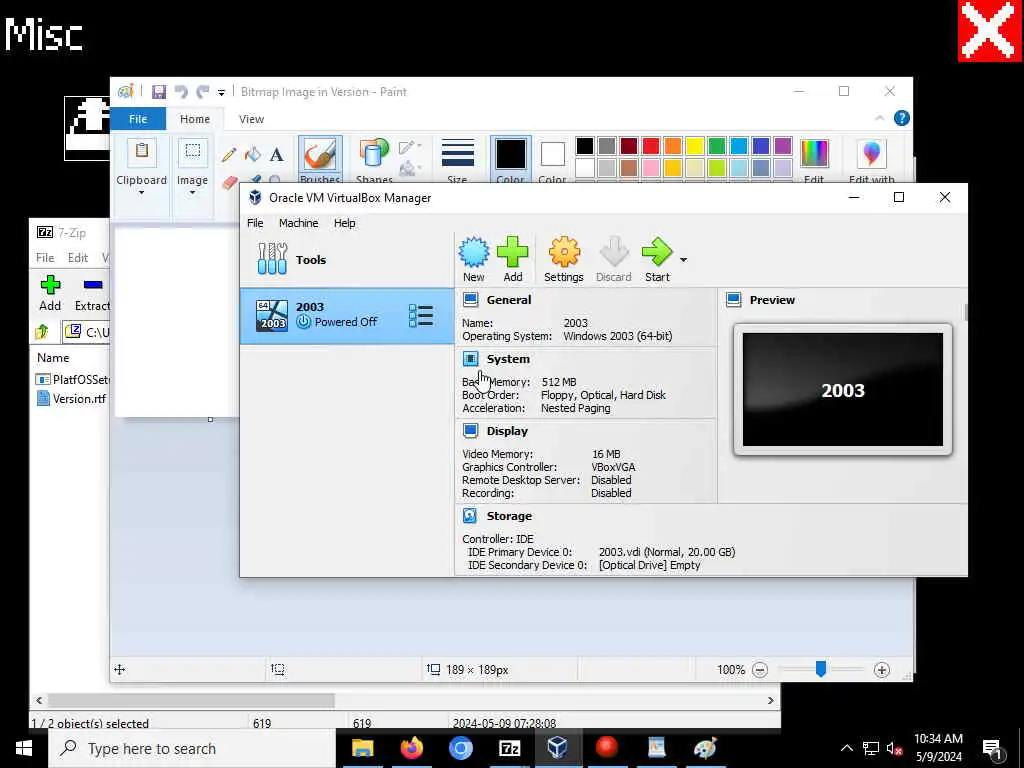Select the Fill with color bucket tool
1024x768 pixels.
point(253,155)
